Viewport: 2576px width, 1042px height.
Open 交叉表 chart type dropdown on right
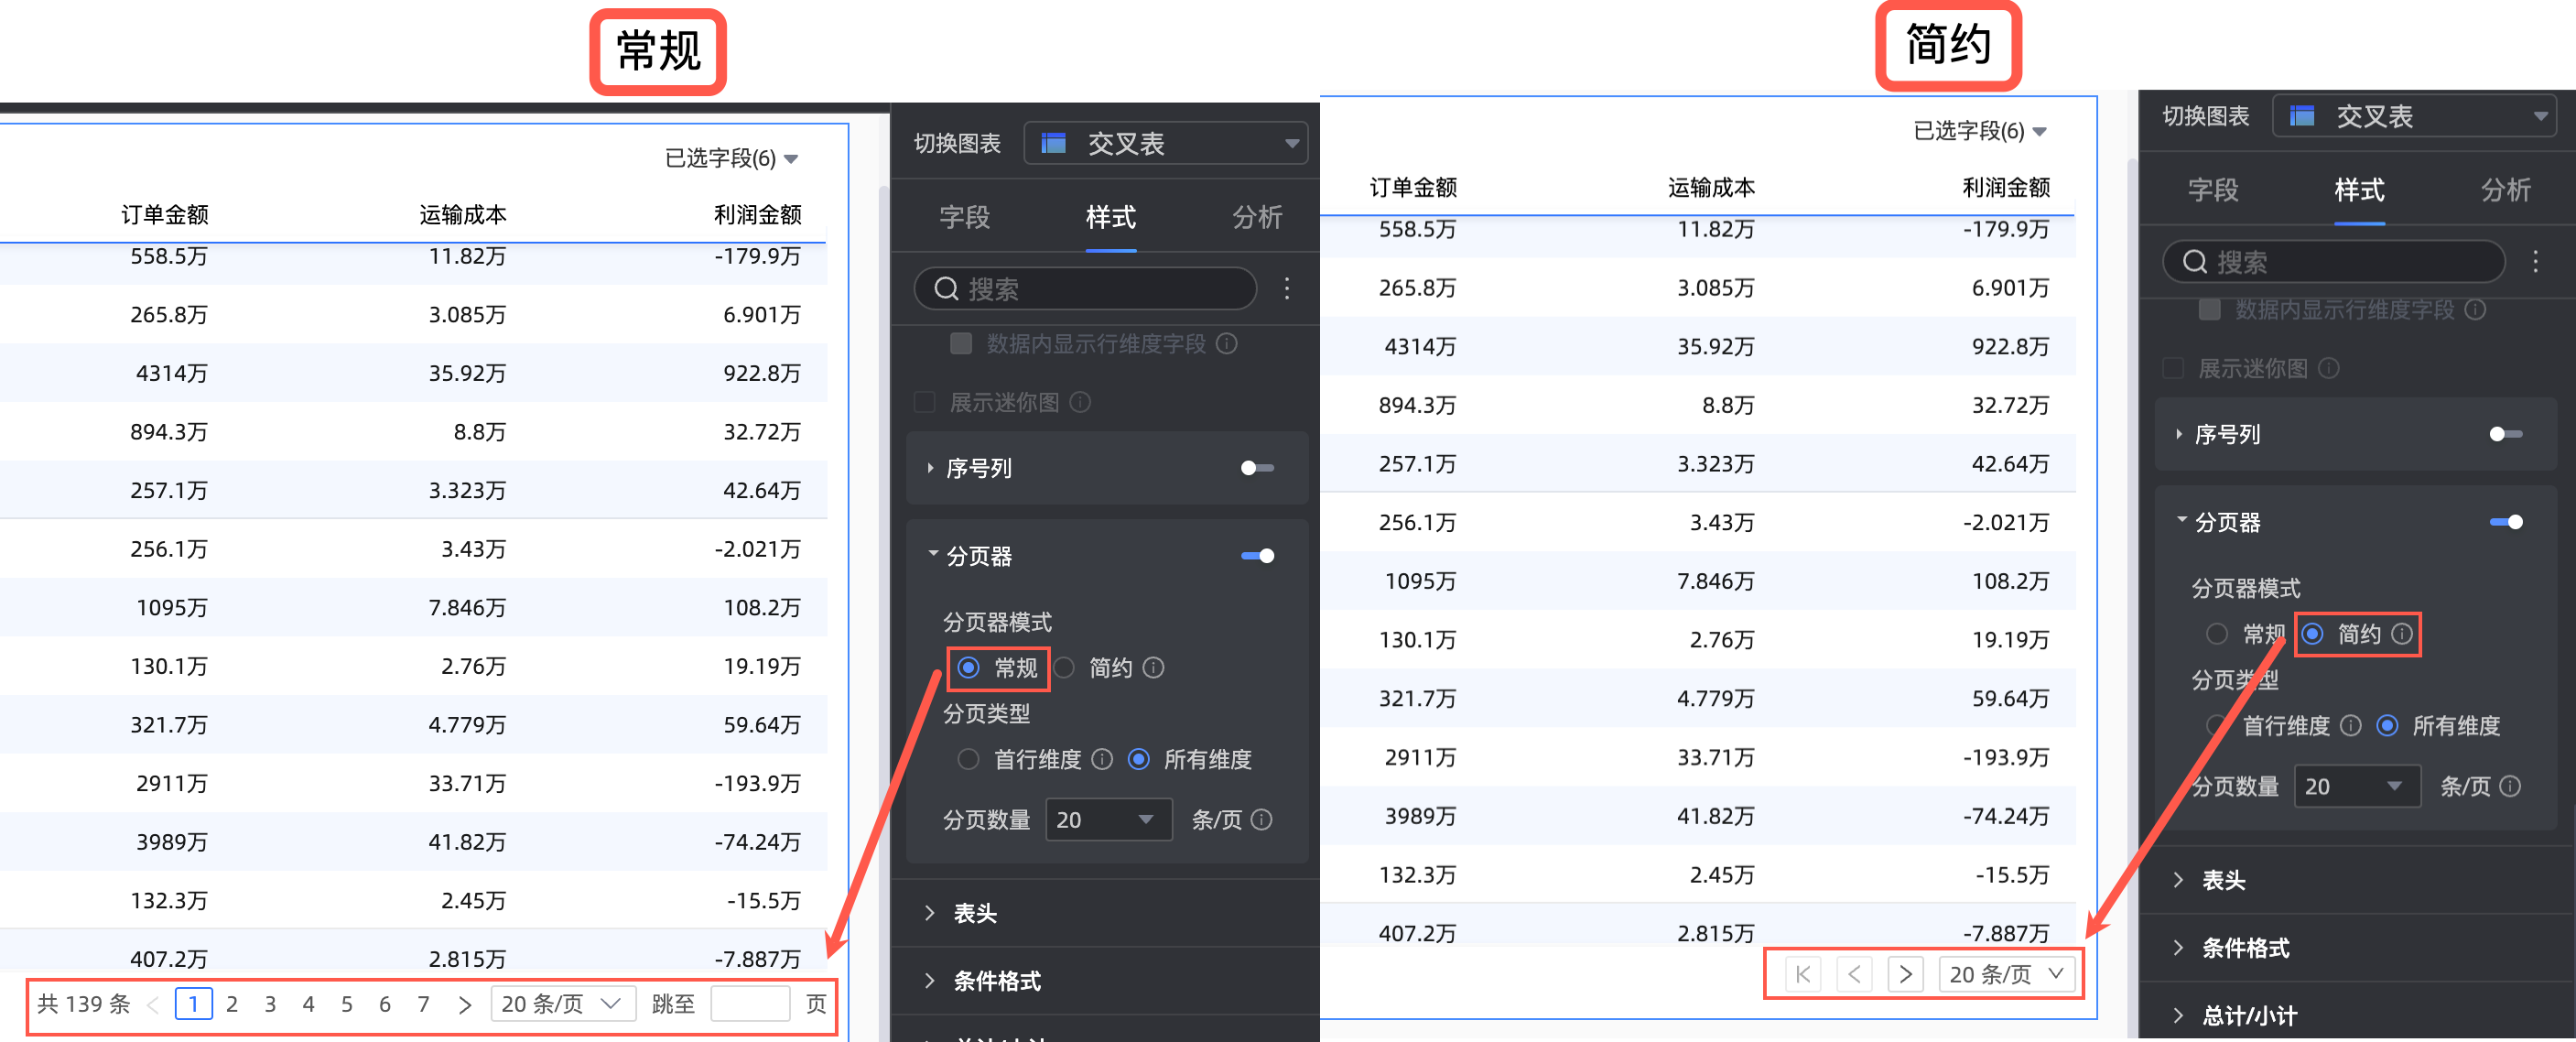pyautogui.click(x=2413, y=116)
